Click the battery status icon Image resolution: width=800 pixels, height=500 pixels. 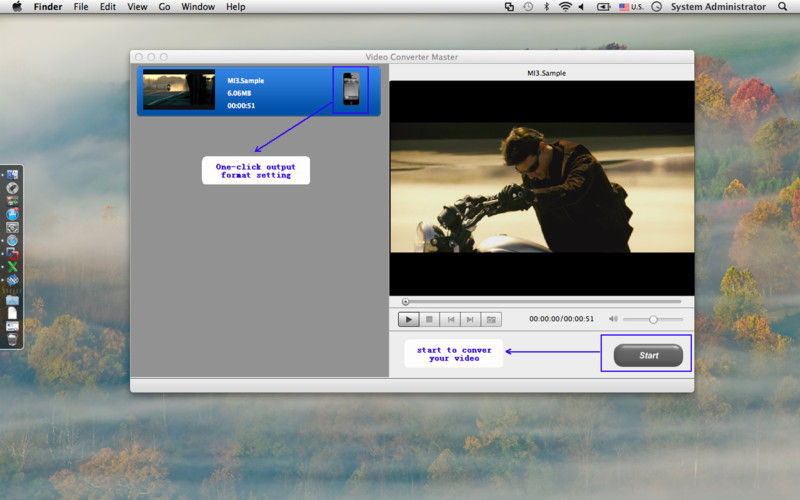604,7
